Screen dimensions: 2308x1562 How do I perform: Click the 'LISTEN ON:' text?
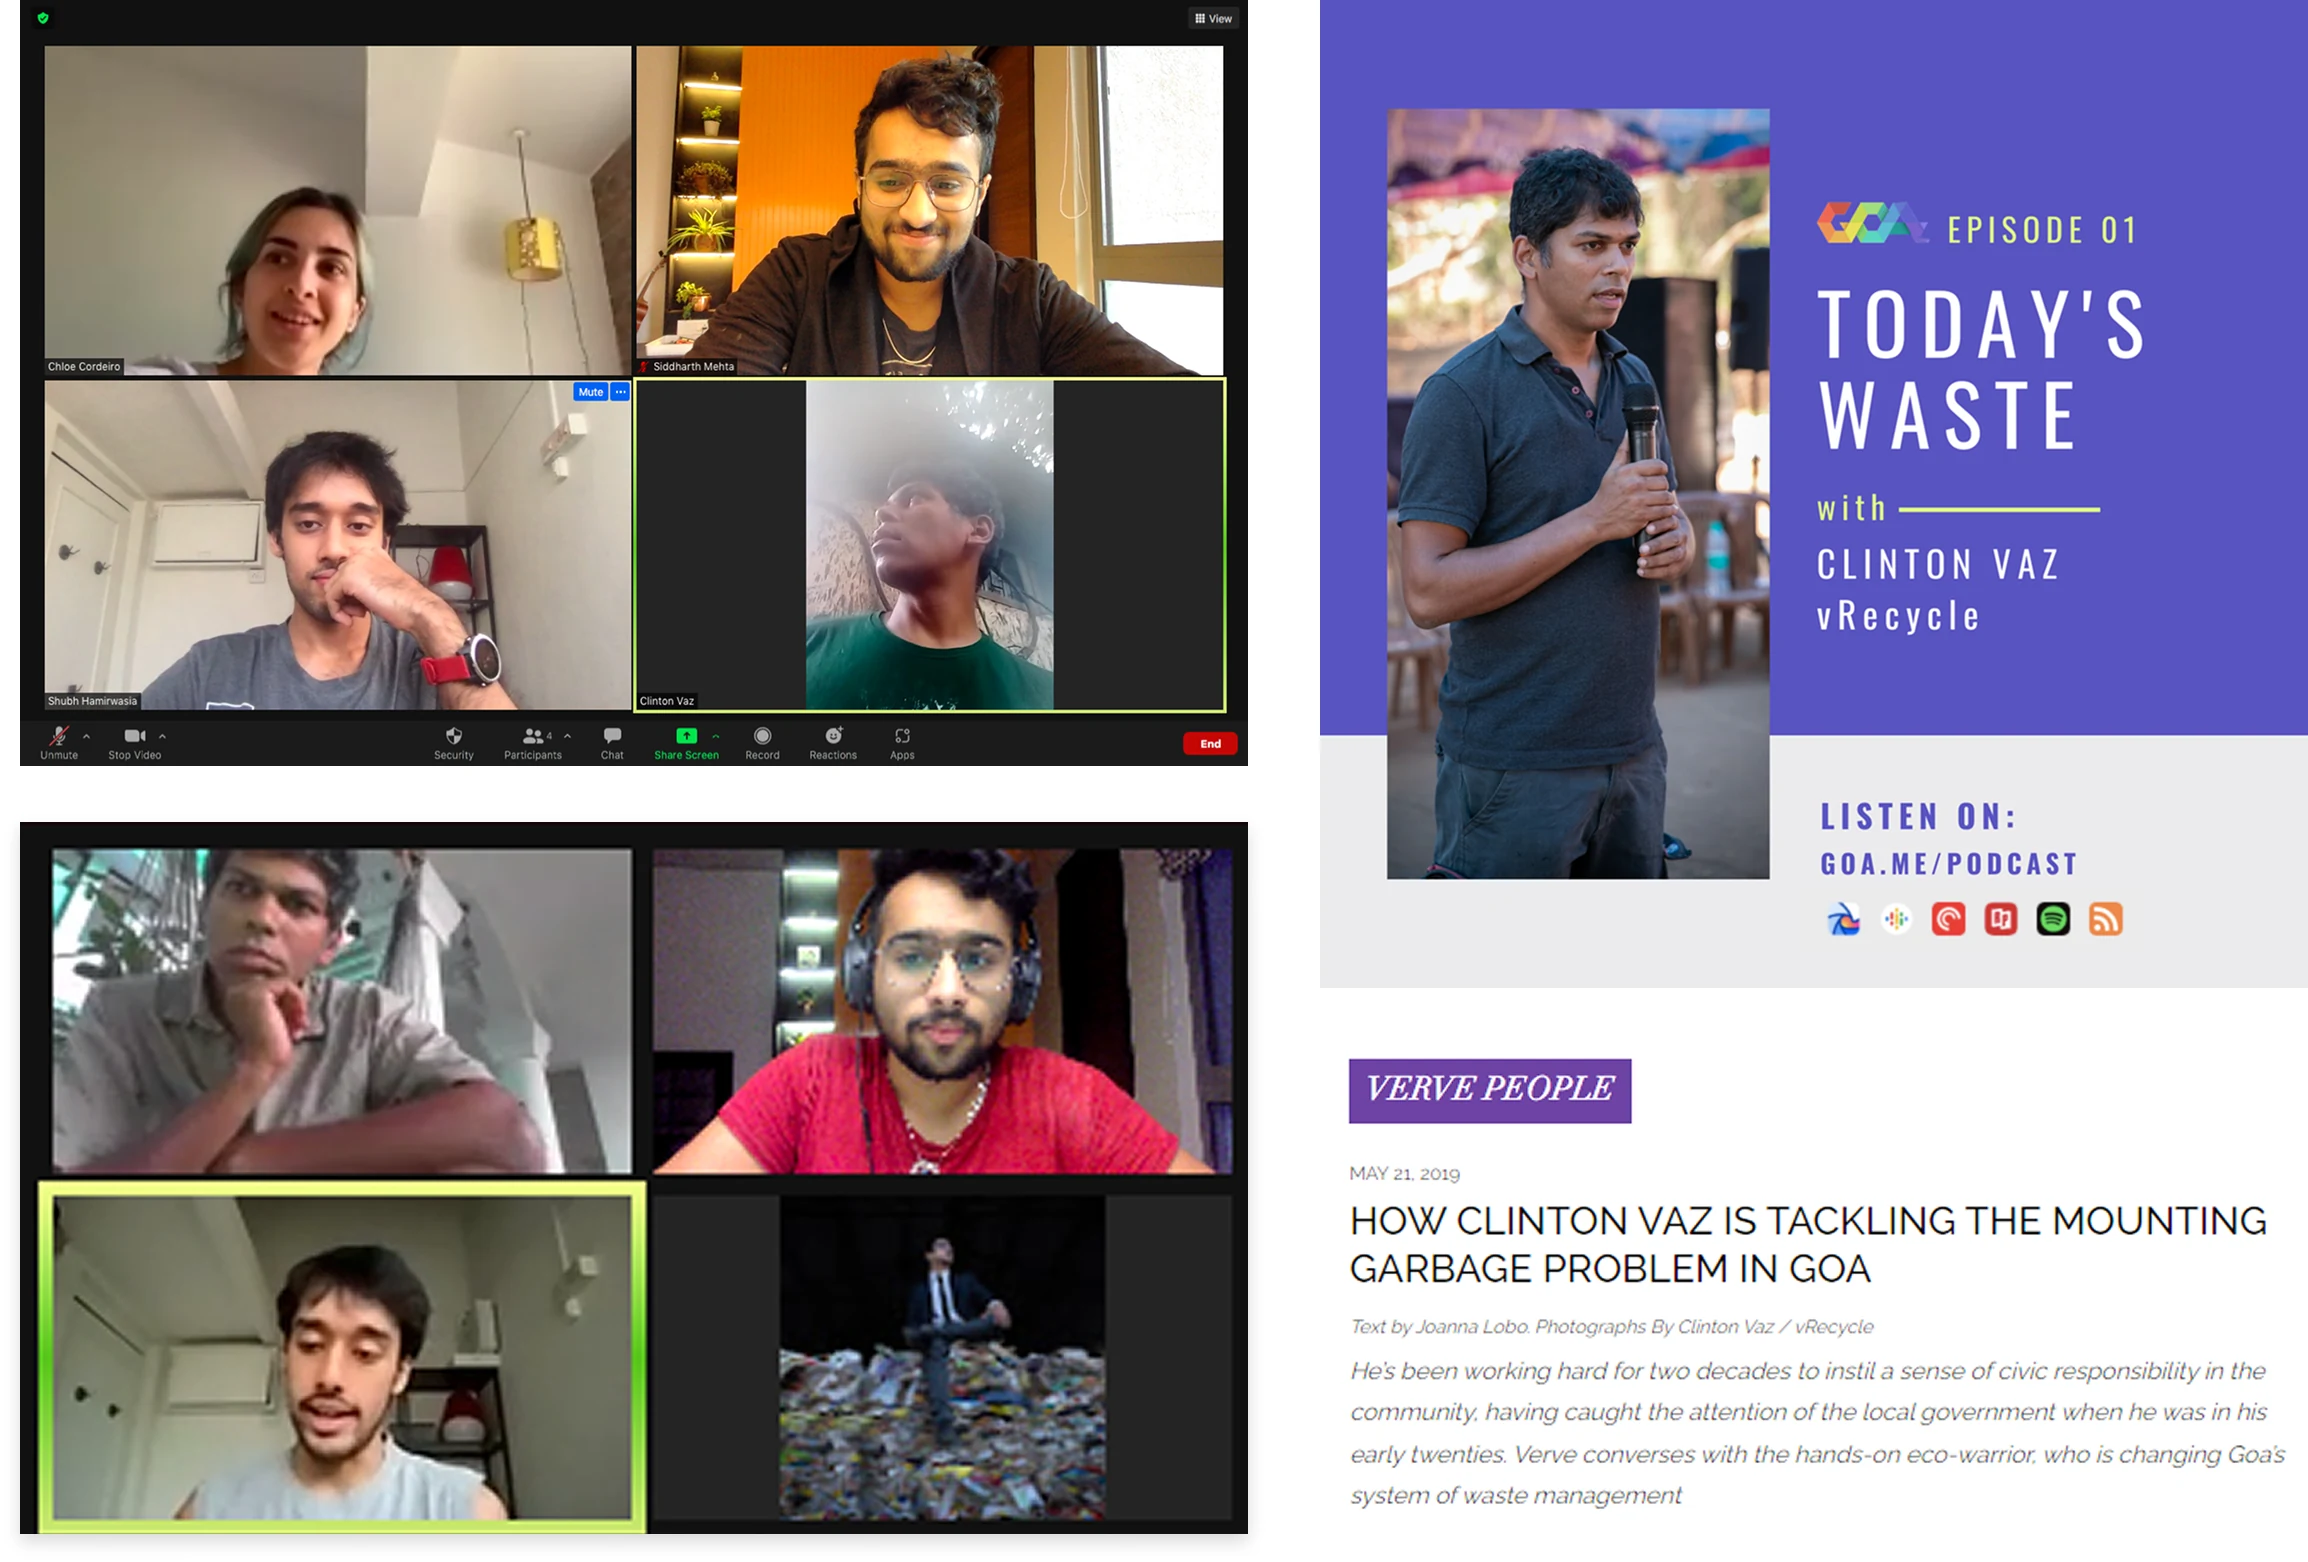[1918, 817]
